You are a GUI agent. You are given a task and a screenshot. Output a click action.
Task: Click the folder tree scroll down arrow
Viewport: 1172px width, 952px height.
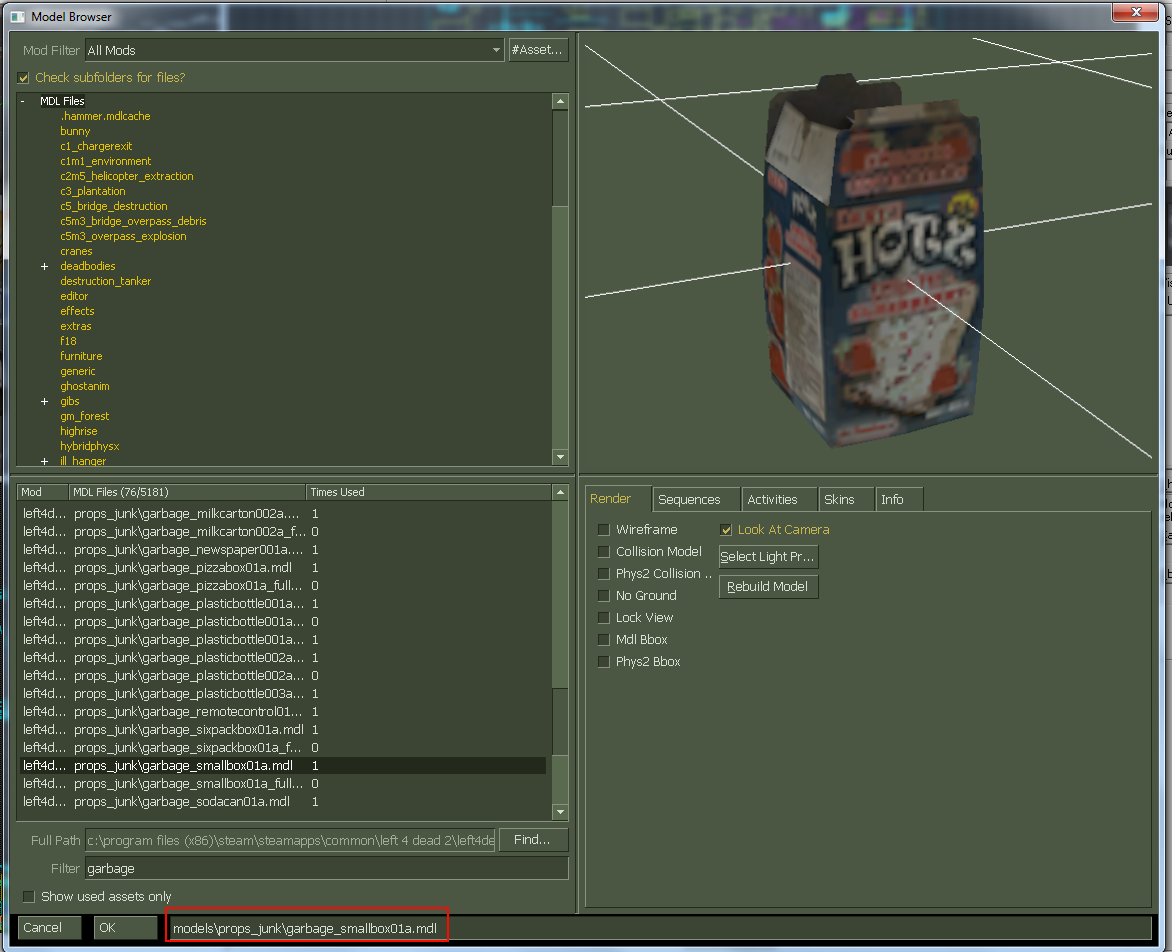pos(560,457)
